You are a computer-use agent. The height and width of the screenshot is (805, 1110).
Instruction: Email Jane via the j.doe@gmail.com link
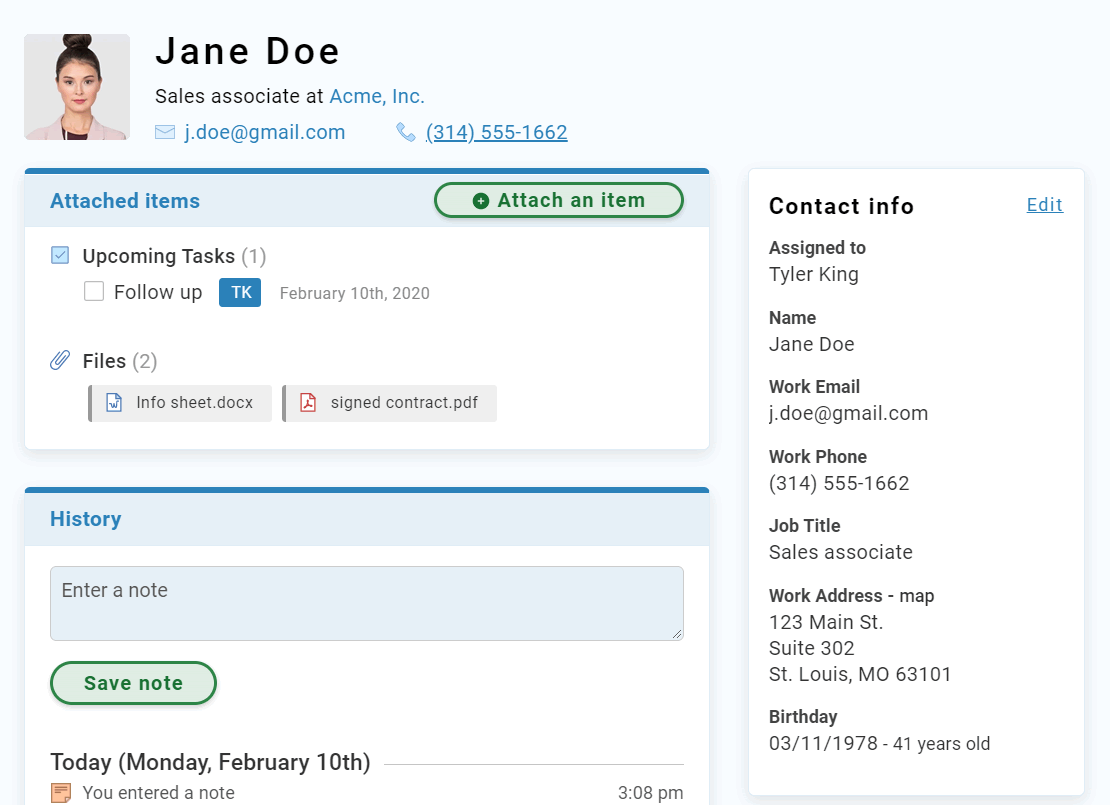pyautogui.click(x=264, y=131)
